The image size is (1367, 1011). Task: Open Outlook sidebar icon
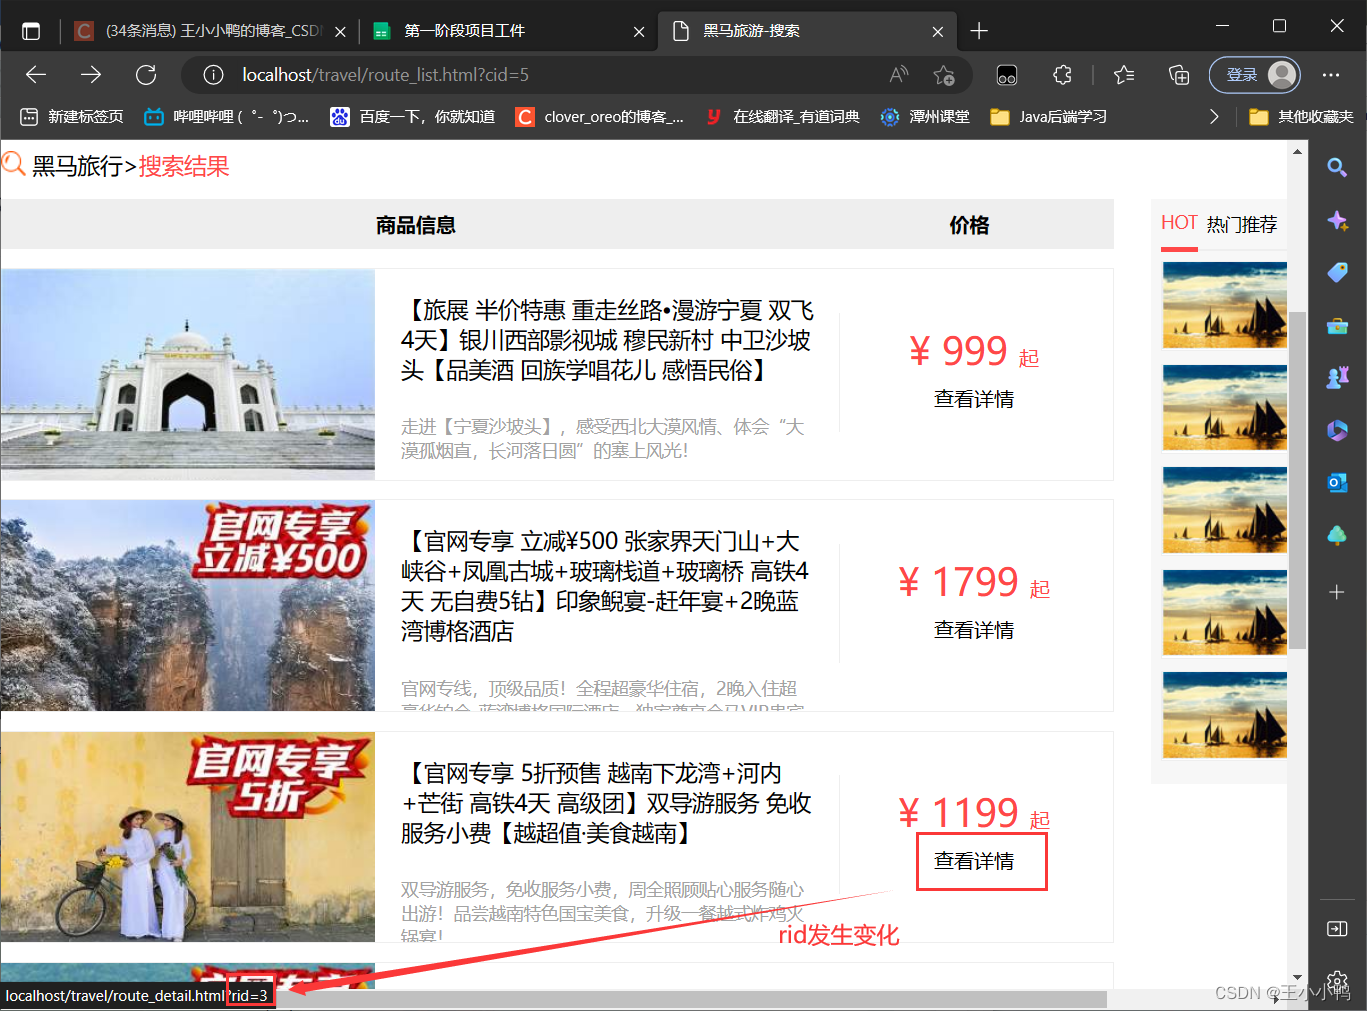pos(1337,483)
